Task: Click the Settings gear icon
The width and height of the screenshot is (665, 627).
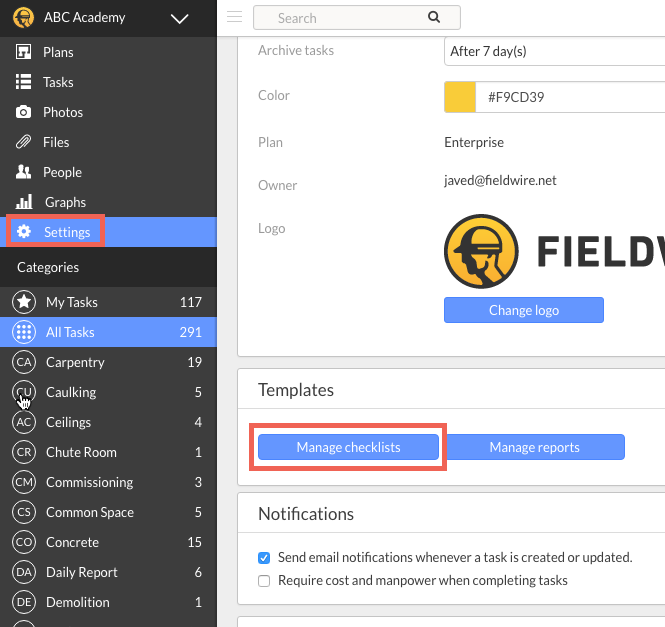Action: point(24,232)
